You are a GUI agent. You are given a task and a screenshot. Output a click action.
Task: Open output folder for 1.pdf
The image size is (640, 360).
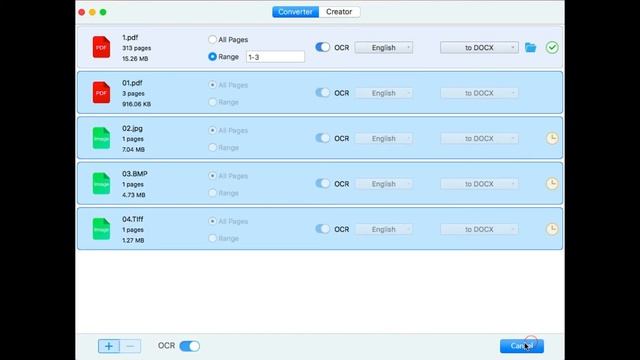(x=530, y=47)
